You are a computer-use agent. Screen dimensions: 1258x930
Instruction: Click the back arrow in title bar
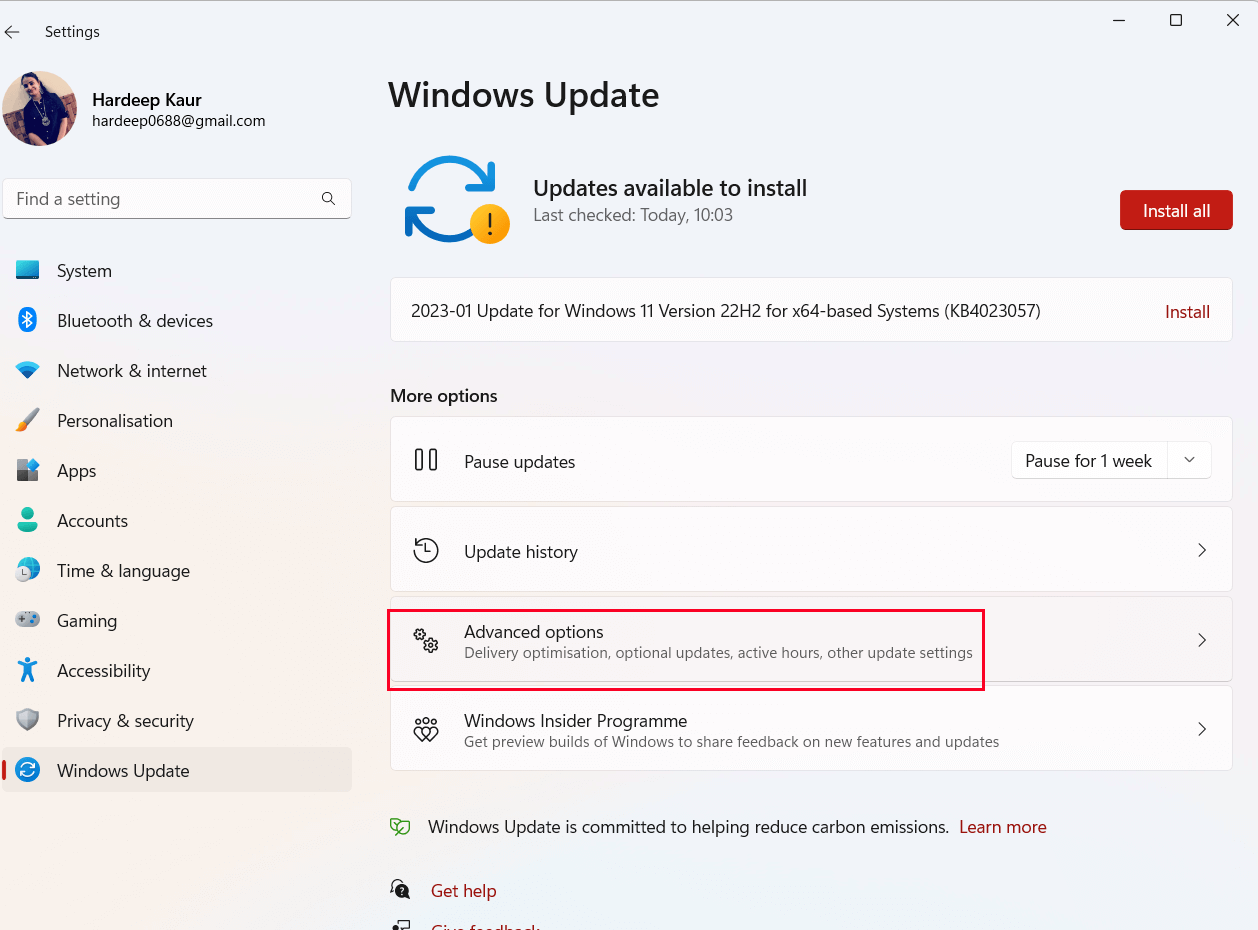pos(12,32)
